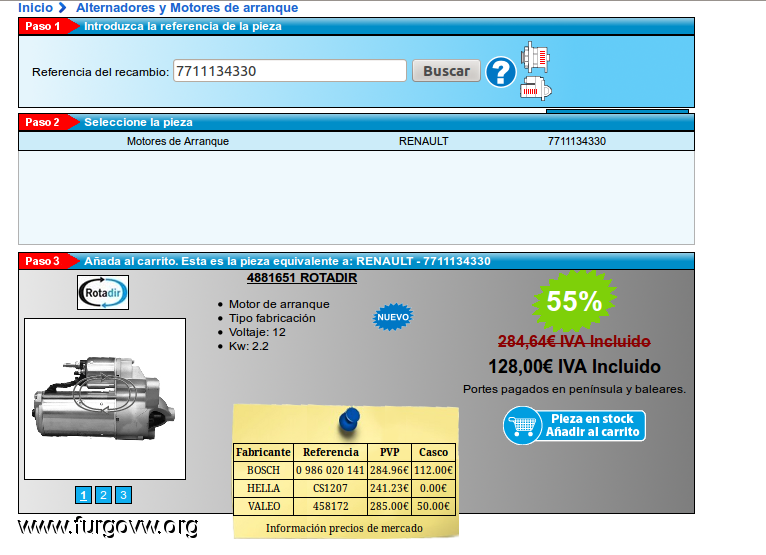
Task: Click the Seleccione la pieza heading
Action: point(138,122)
